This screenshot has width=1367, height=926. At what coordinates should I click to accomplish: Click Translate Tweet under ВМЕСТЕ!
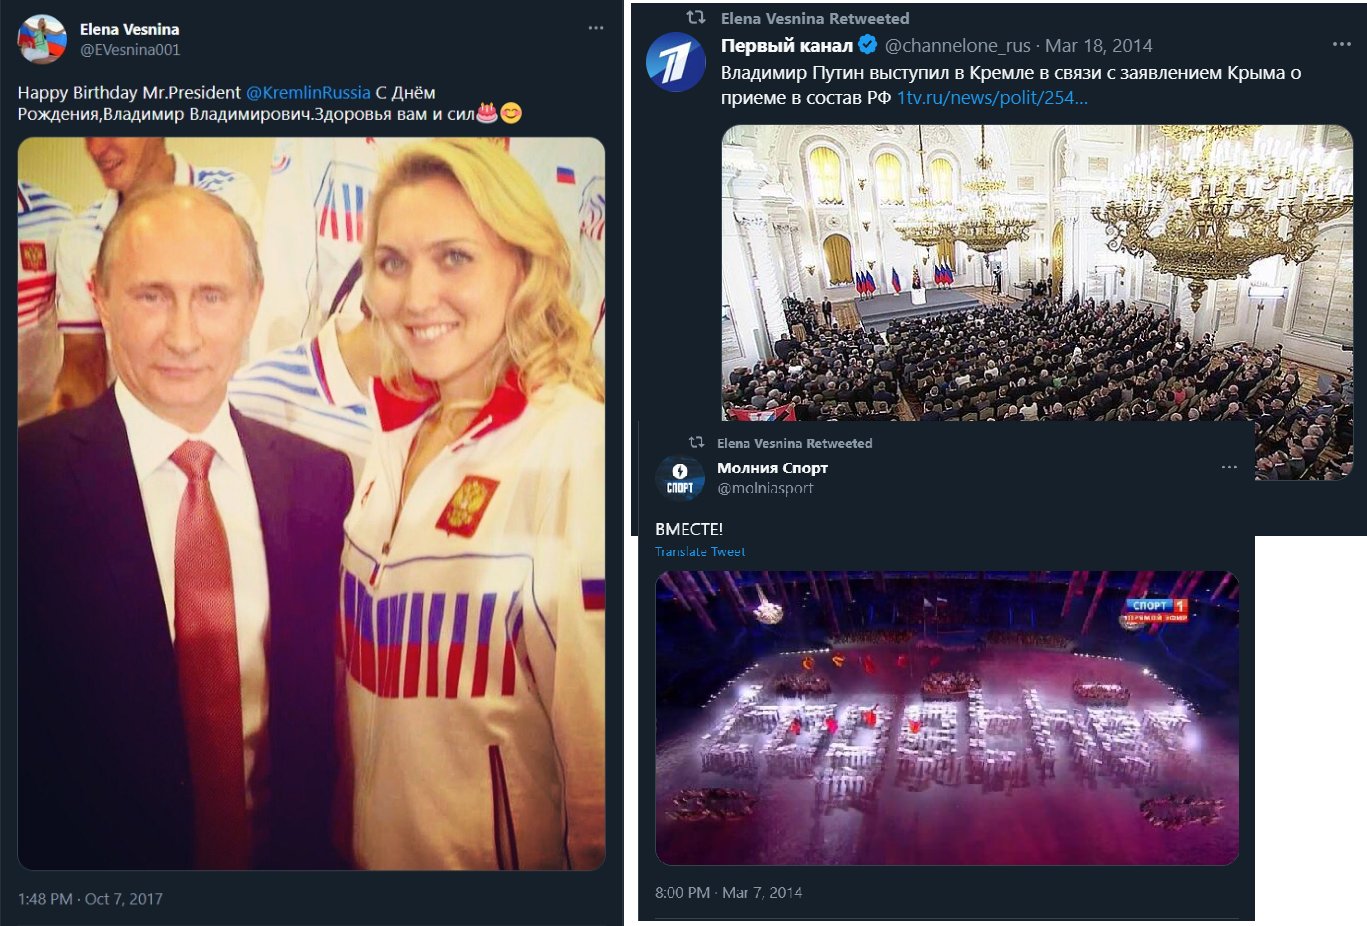coord(700,552)
